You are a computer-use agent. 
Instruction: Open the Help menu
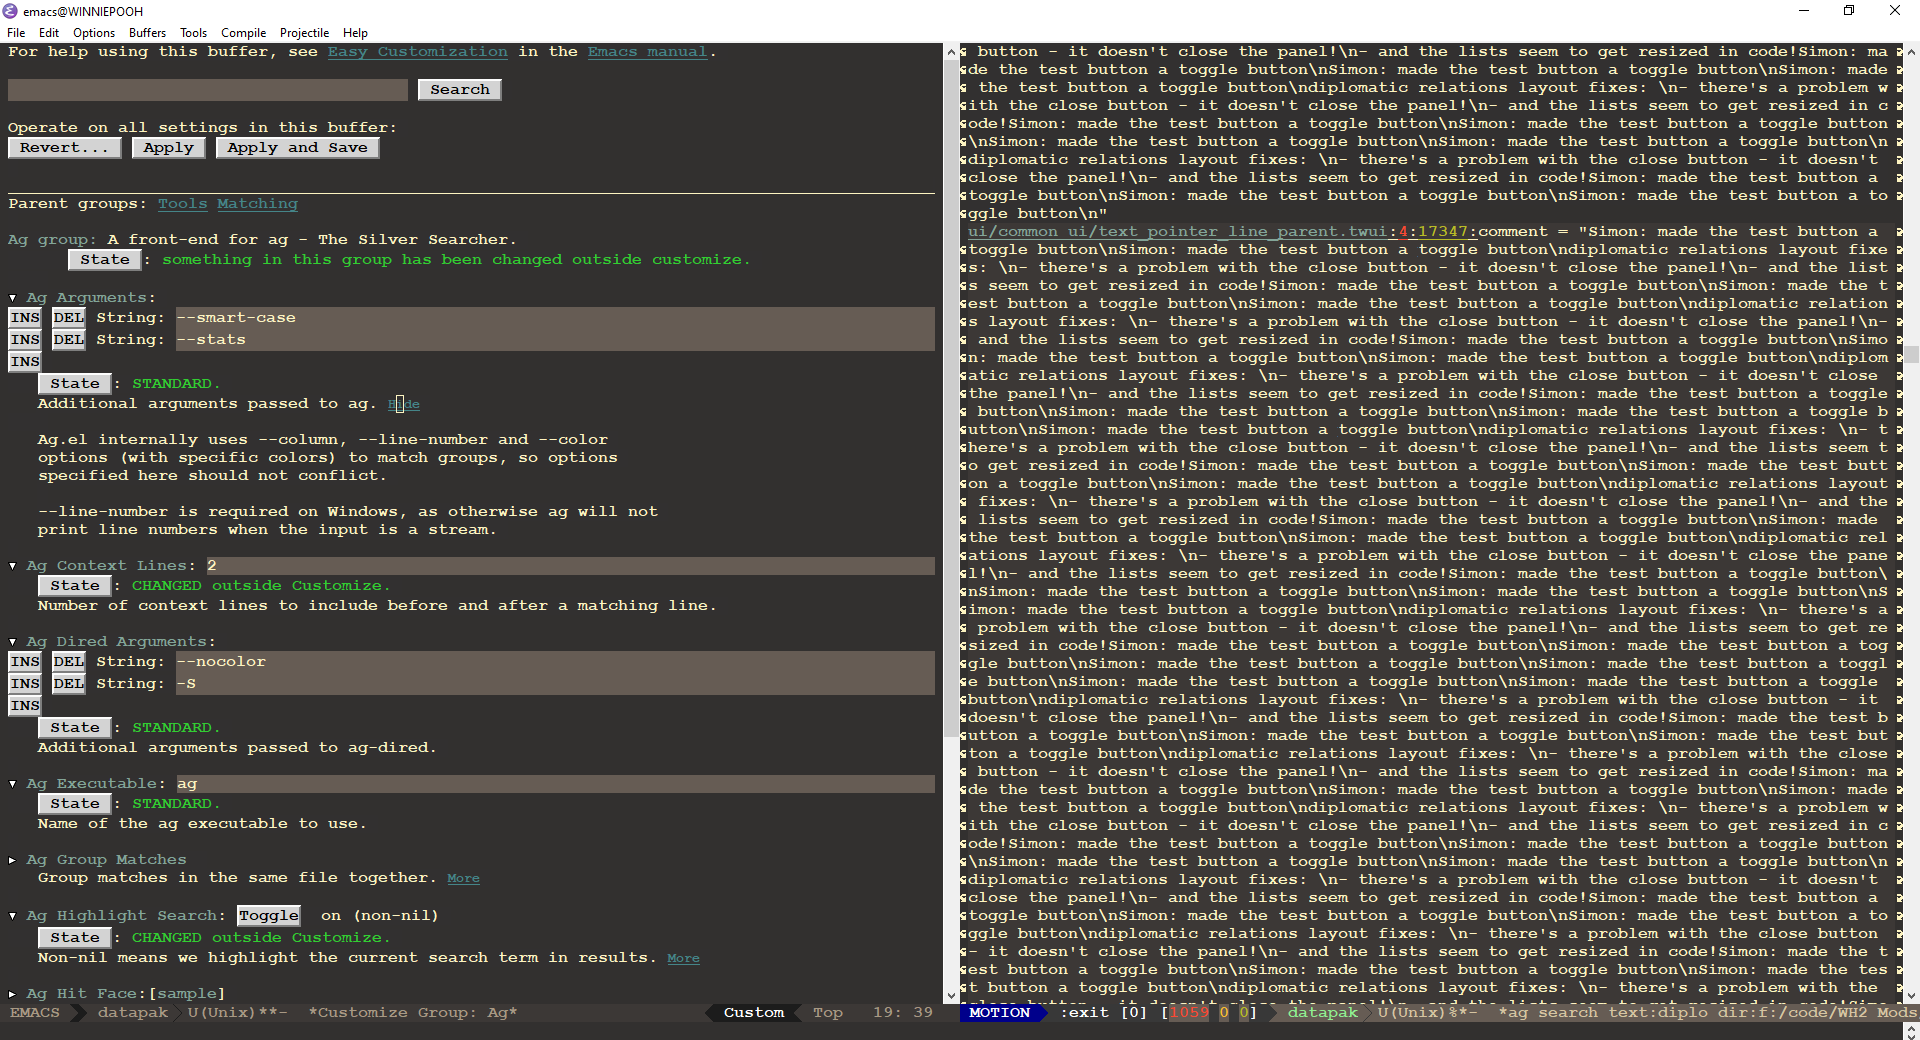pyautogui.click(x=355, y=33)
